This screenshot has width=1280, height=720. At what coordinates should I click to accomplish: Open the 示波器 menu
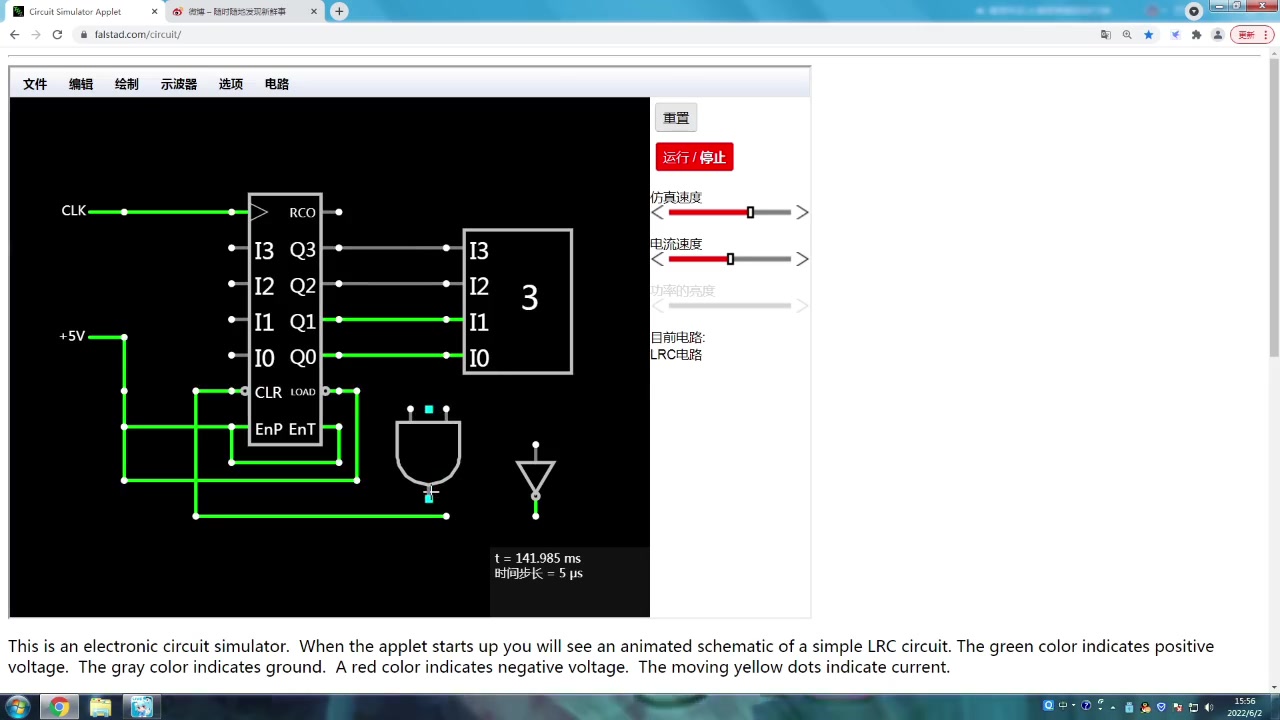pyautogui.click(x=179, y=84)
